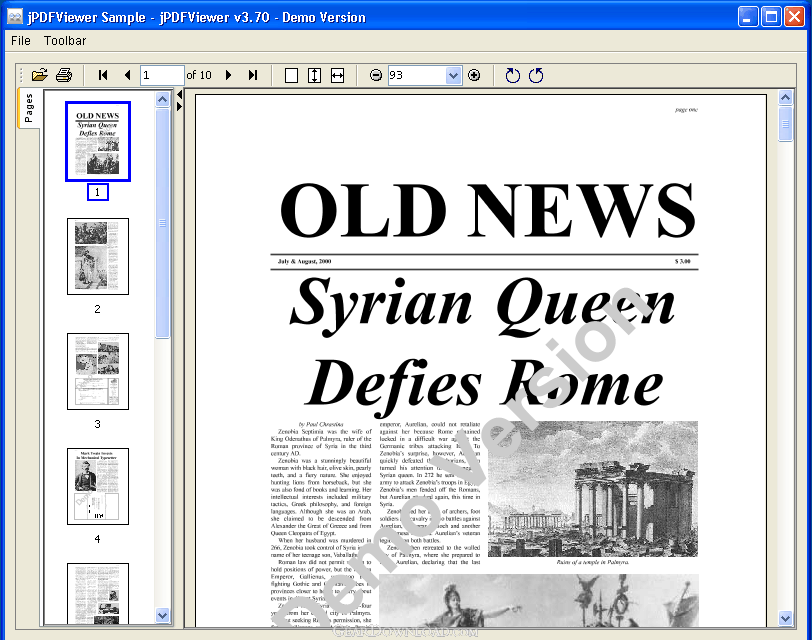
Task: Open the File menu
Action: point(21,40)
